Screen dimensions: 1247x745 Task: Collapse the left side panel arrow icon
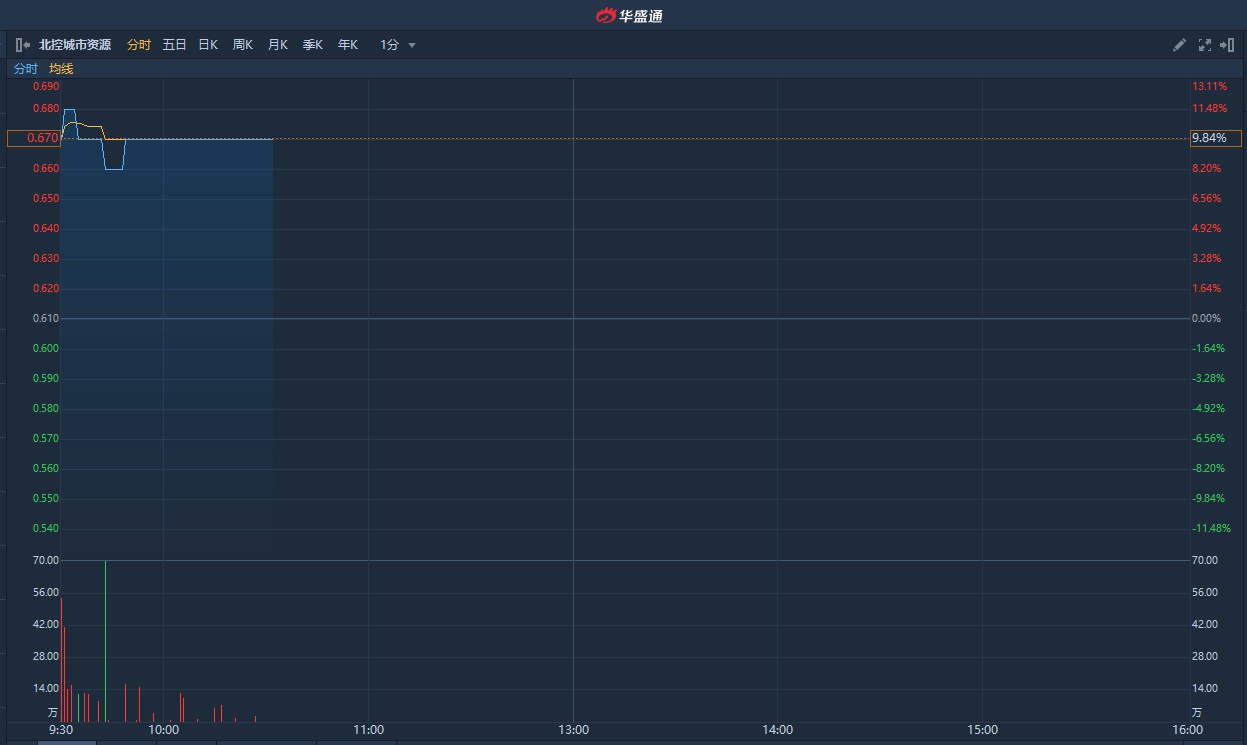click(22, 45)
